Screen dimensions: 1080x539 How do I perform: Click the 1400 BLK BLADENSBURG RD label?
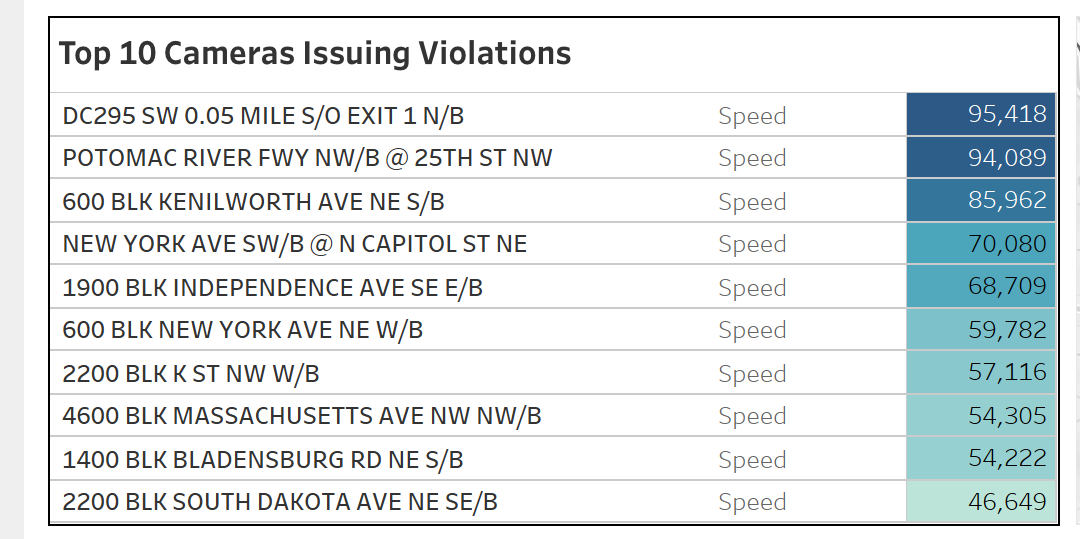point(263,460)
